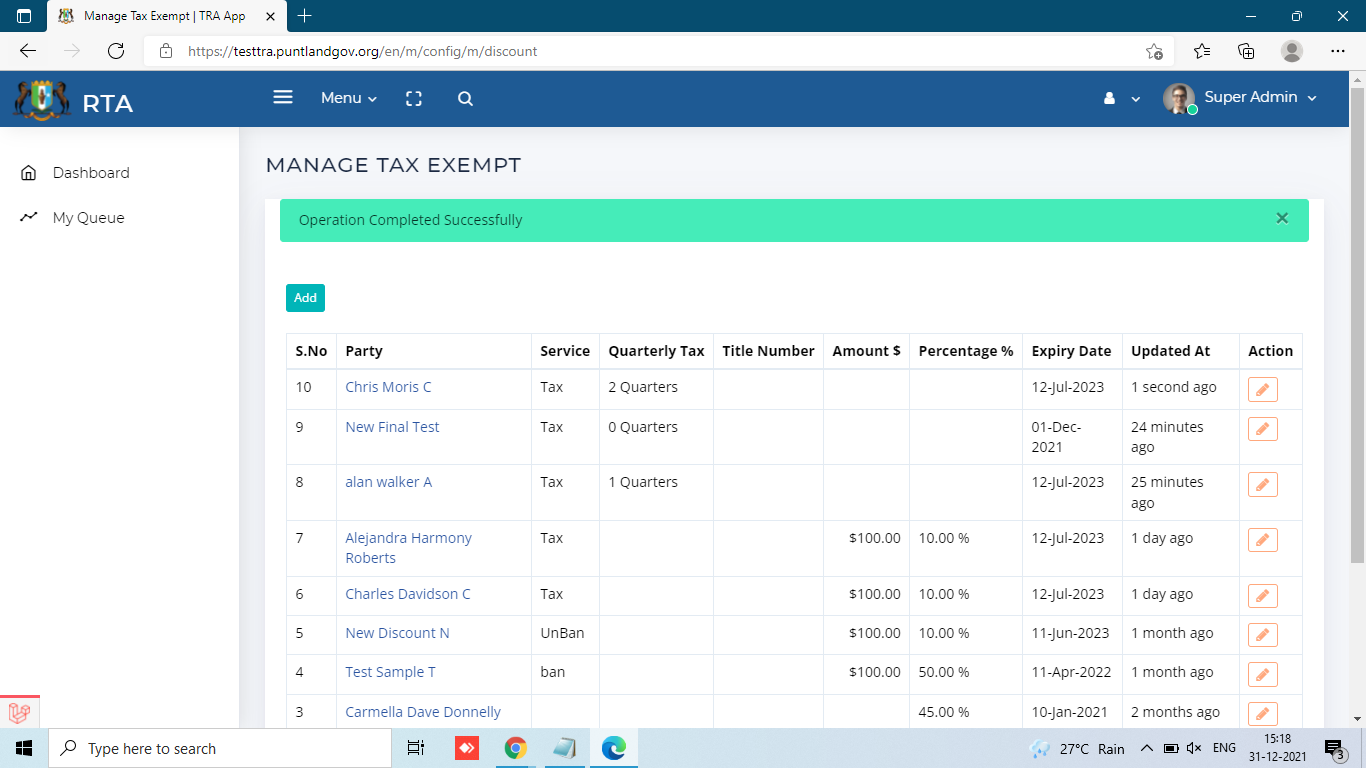Click the RTA logo emblem
Viewport: 1366px width, 768px height.
pyautogui.click(x=42, y=100)
